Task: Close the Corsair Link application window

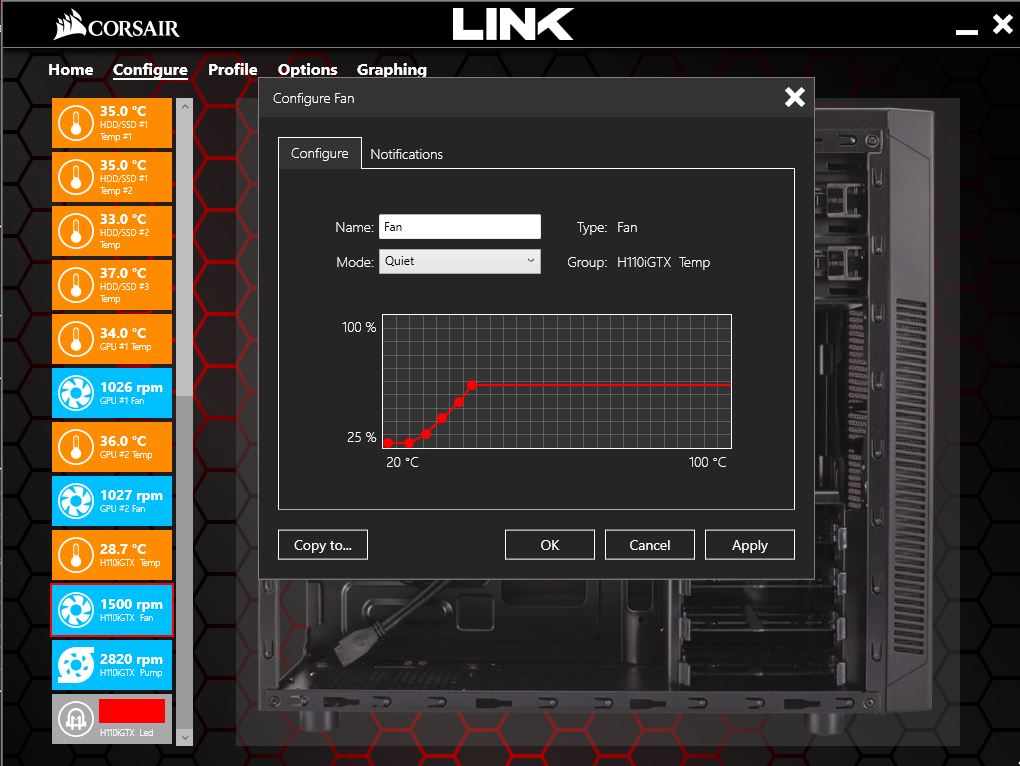Action: click(1002, 24)
